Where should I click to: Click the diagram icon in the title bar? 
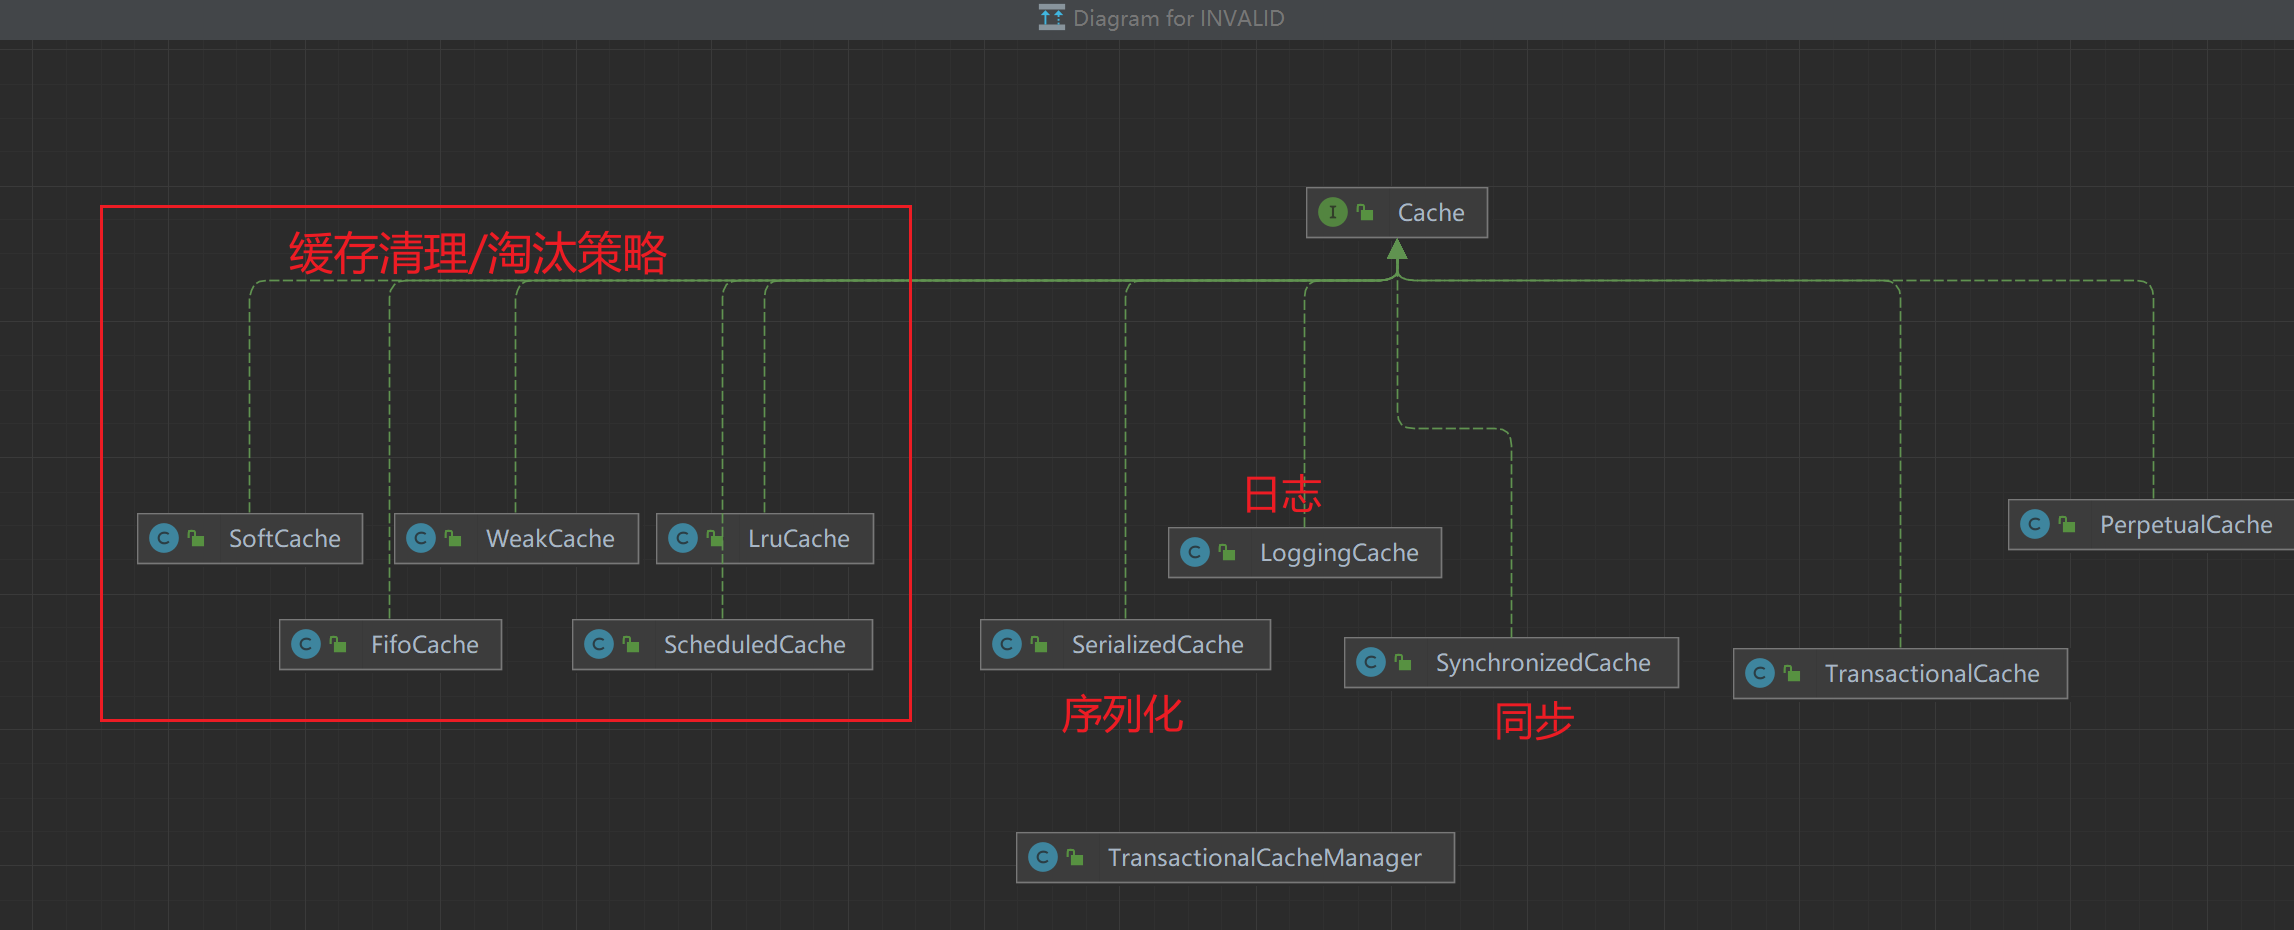click(x=1052, y=18)
